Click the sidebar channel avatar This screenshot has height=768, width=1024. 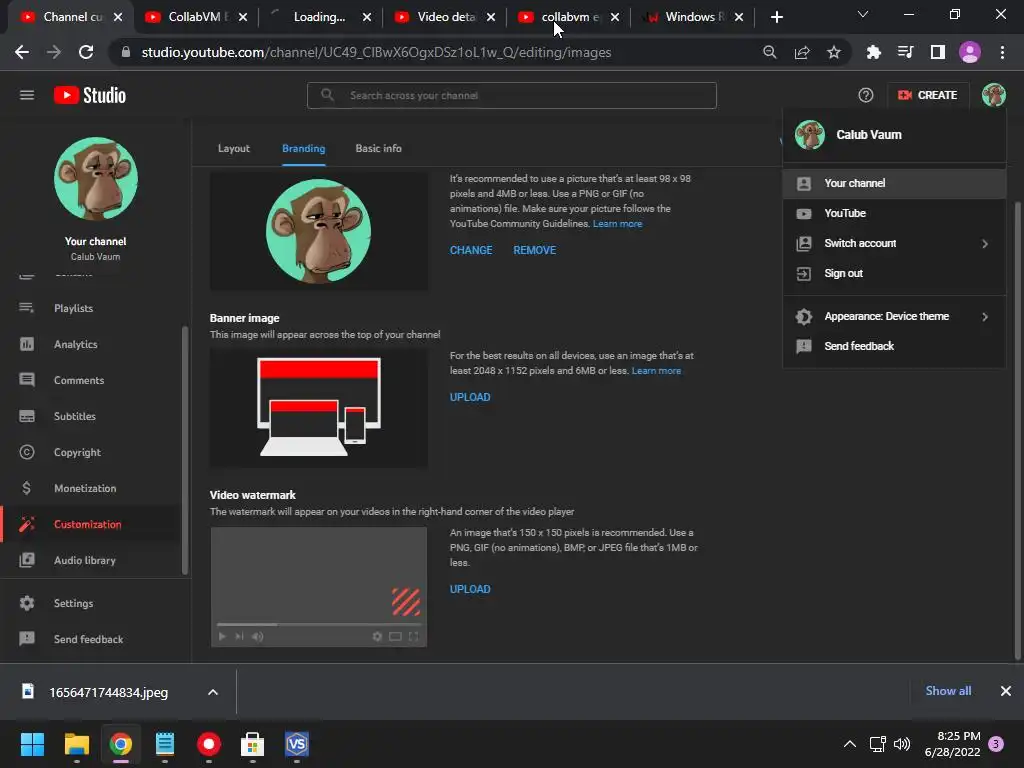[96, 179]
